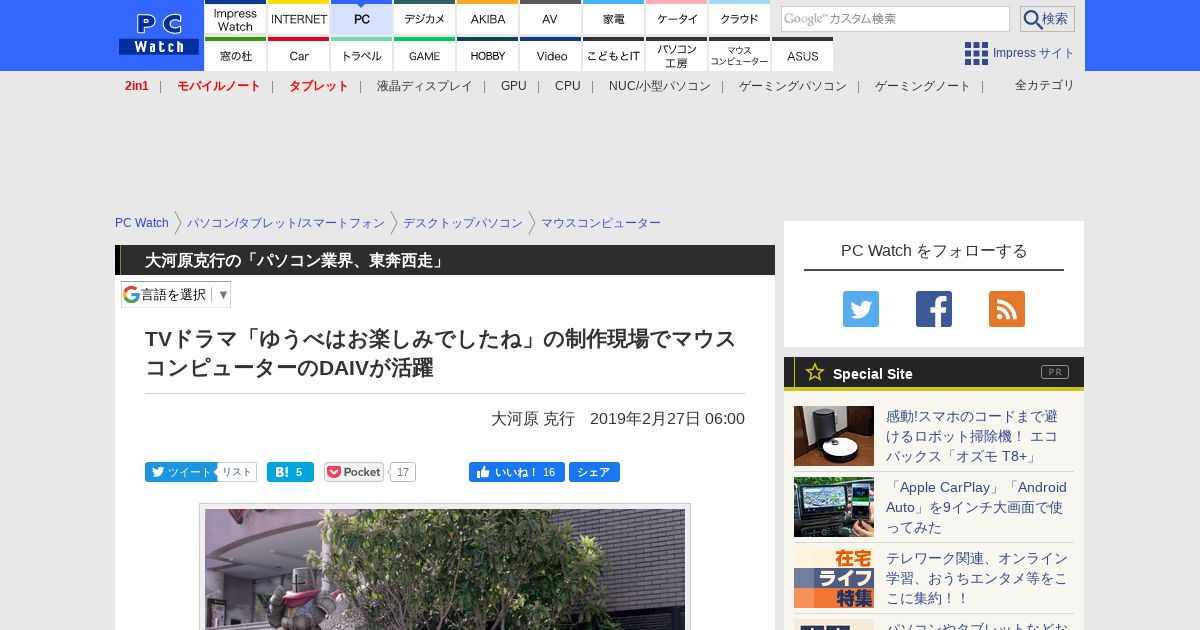Open the AV tab
The width and height of the screenshot is (1200, 630).
(x=551, y=19)
